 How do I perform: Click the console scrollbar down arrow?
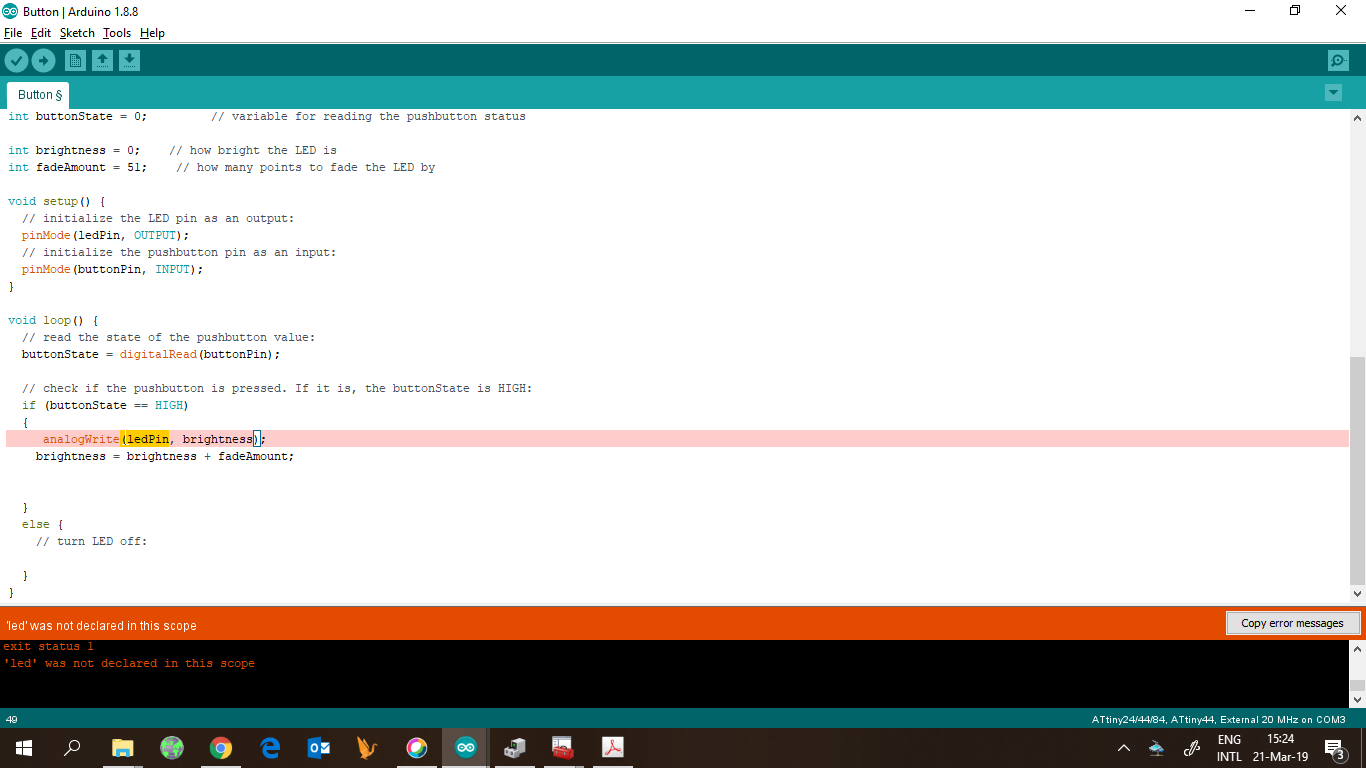point(1357,699)
